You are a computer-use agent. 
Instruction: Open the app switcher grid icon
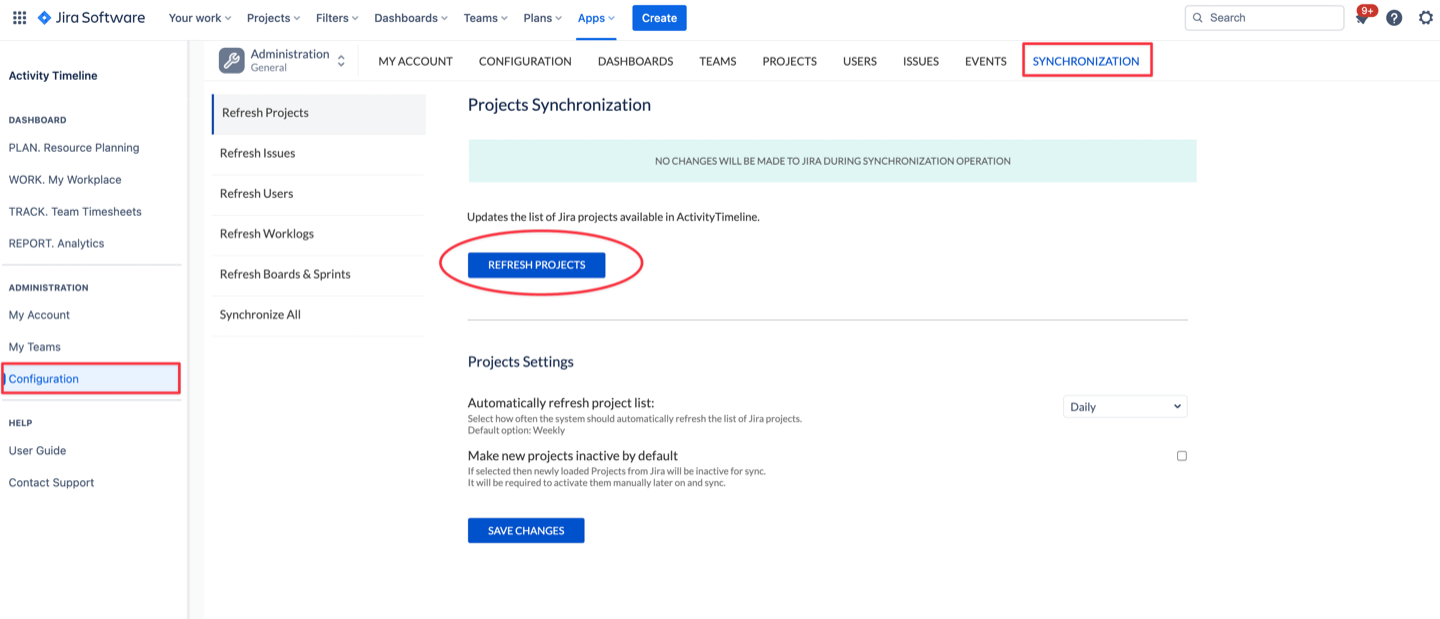(x=19, y=18)
